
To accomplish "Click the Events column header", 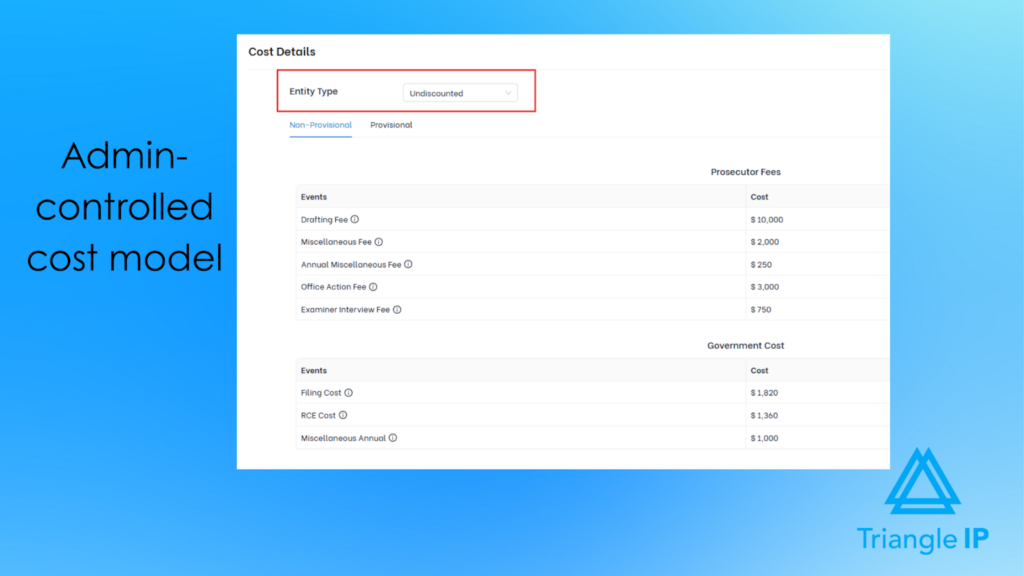I will (313, 196).
